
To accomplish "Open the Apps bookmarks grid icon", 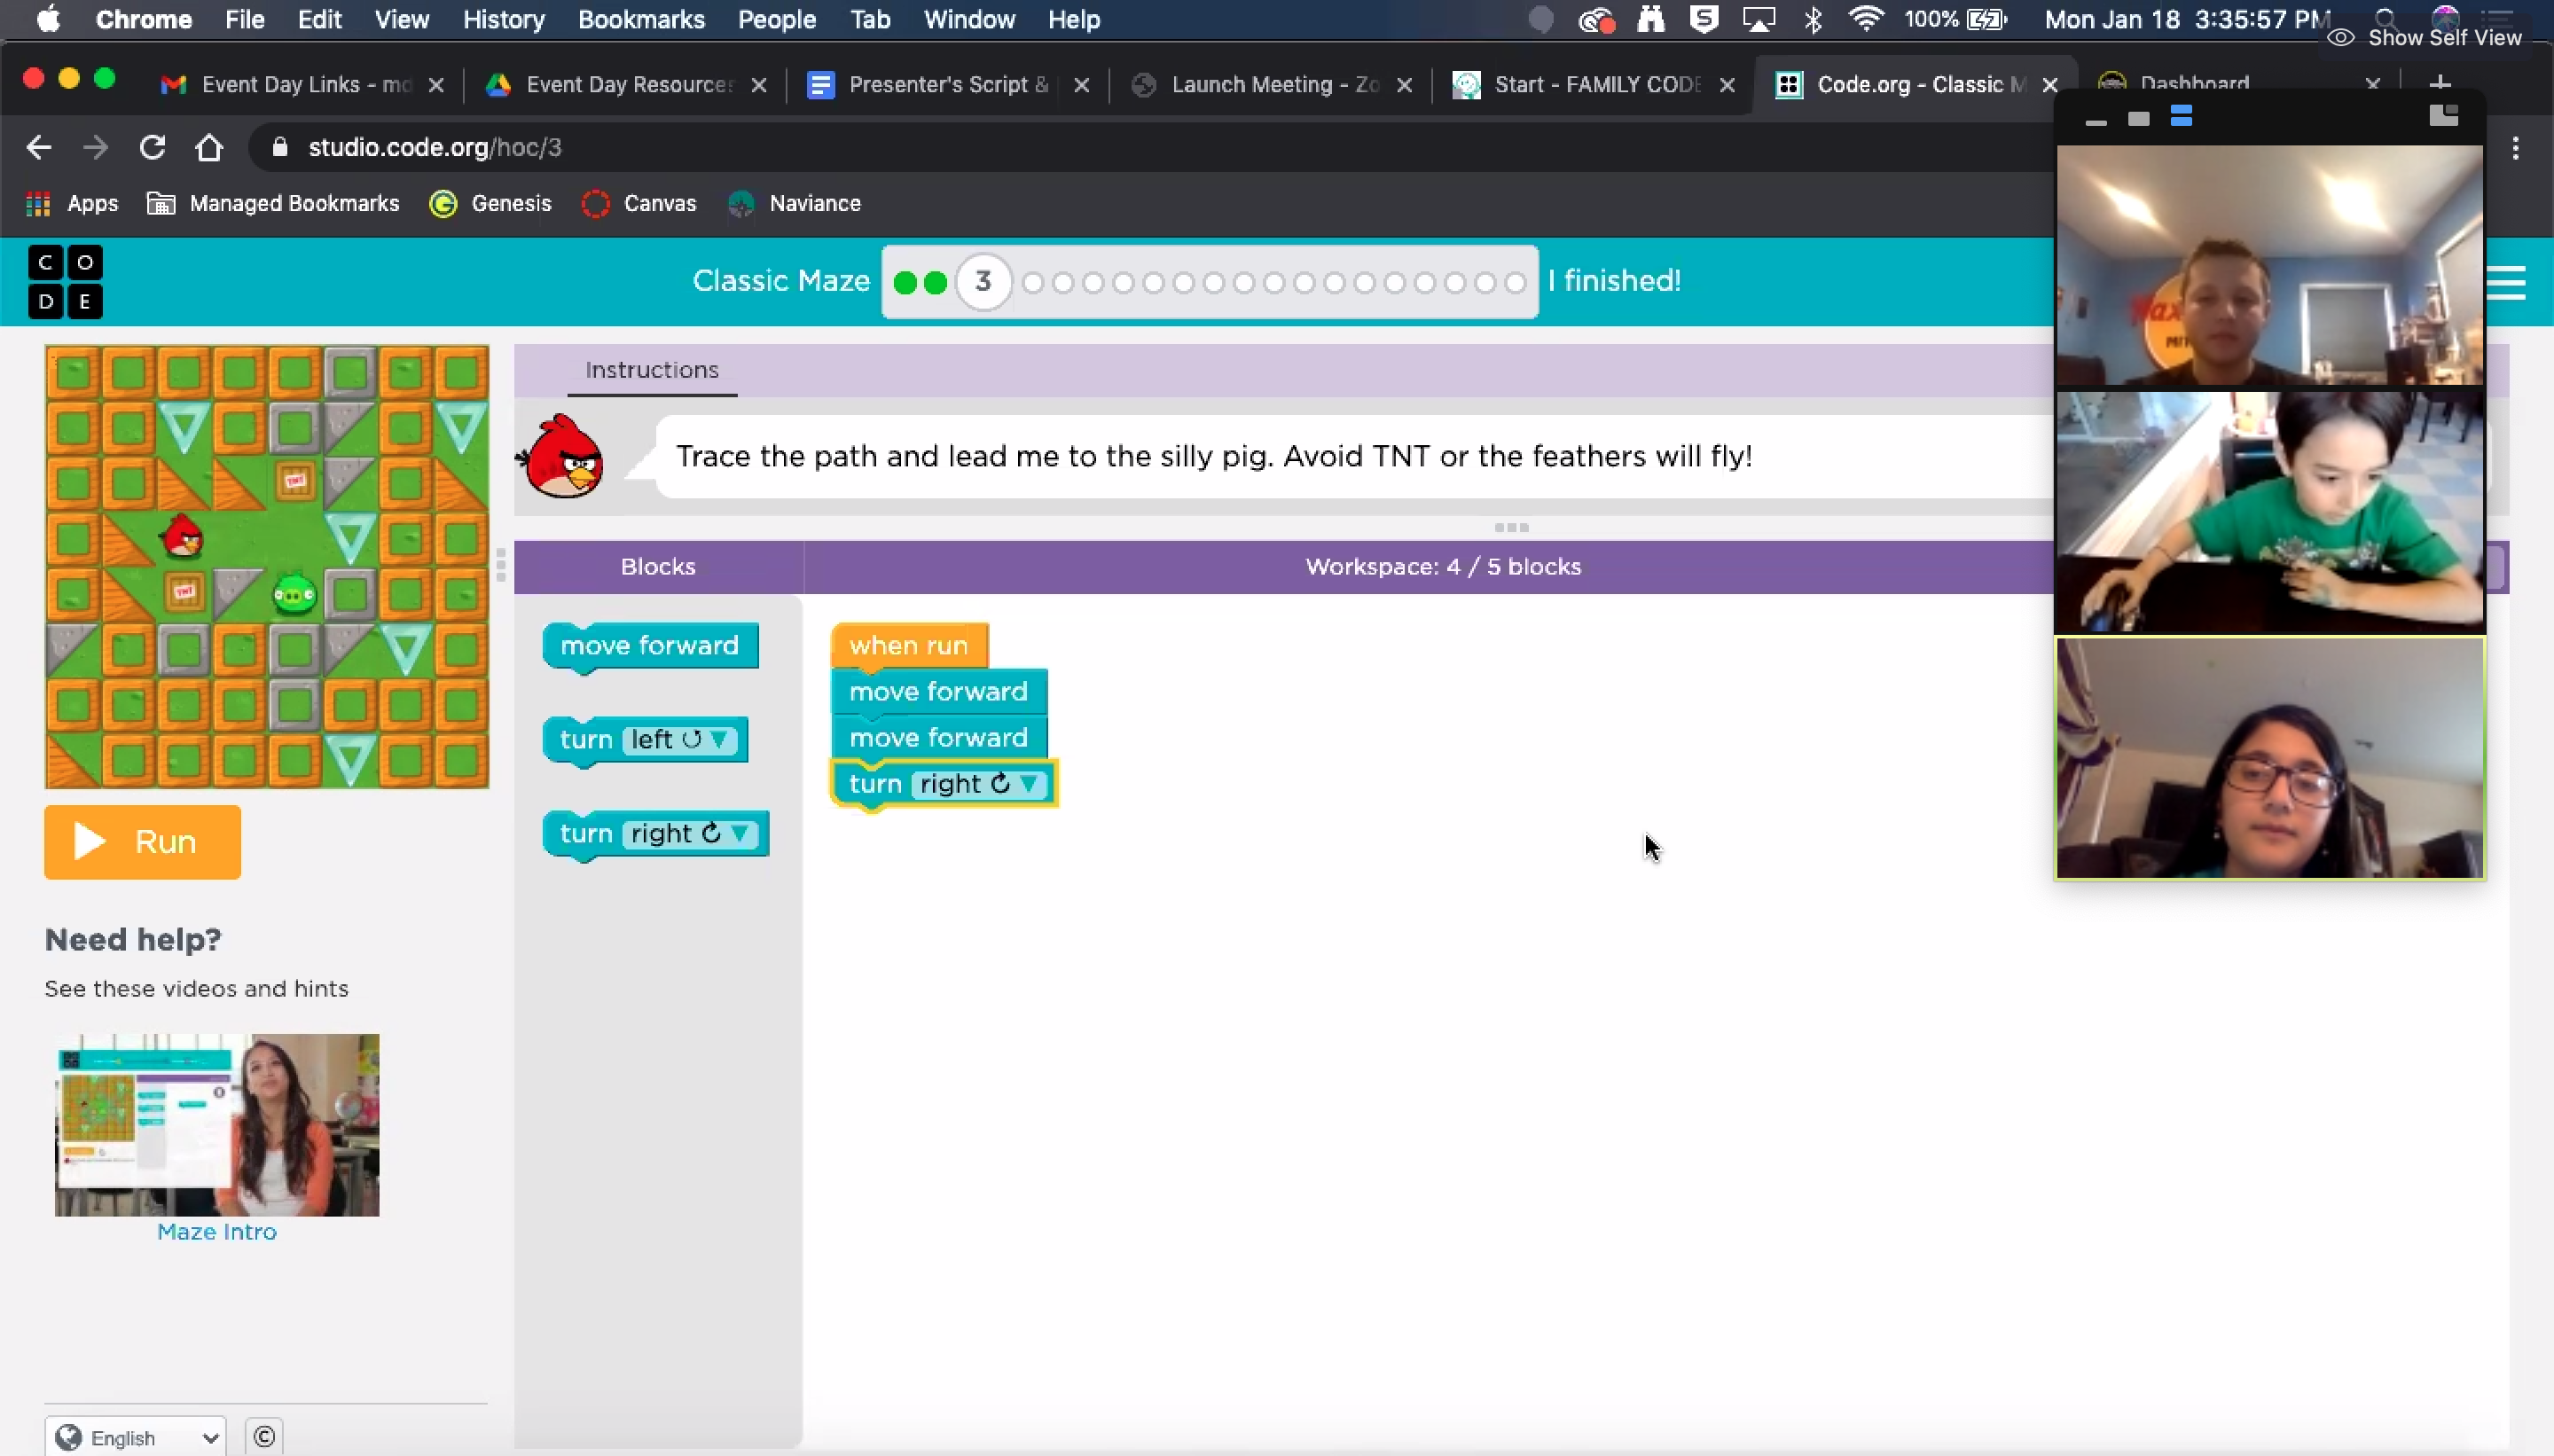I will point(38,204).
